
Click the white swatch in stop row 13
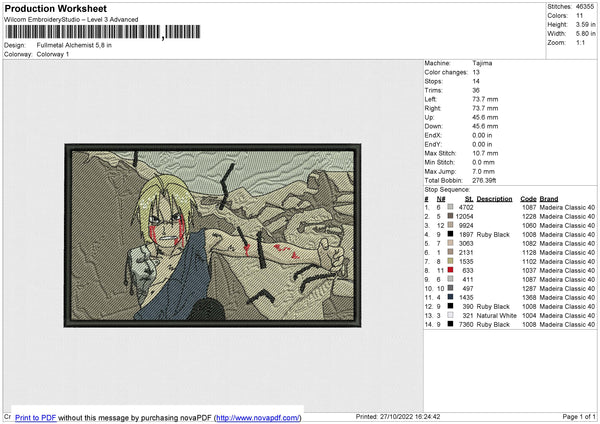pyautogui.click(x=450, y=315)
